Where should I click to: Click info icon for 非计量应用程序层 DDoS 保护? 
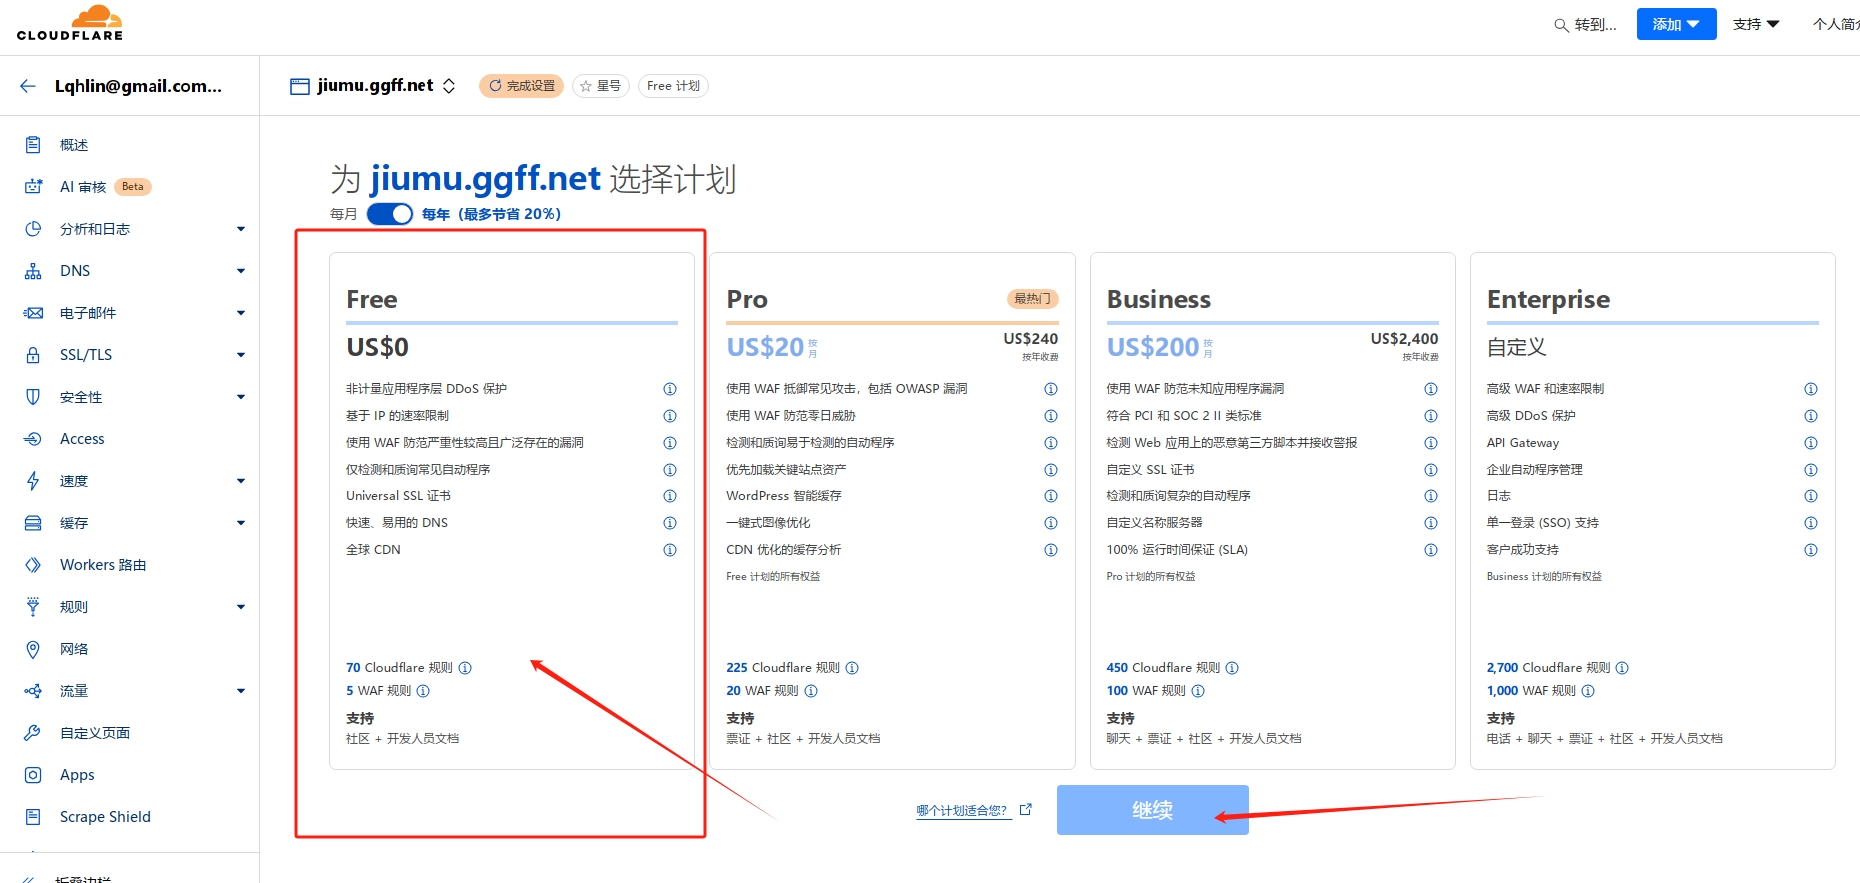[x=670, y=389]
